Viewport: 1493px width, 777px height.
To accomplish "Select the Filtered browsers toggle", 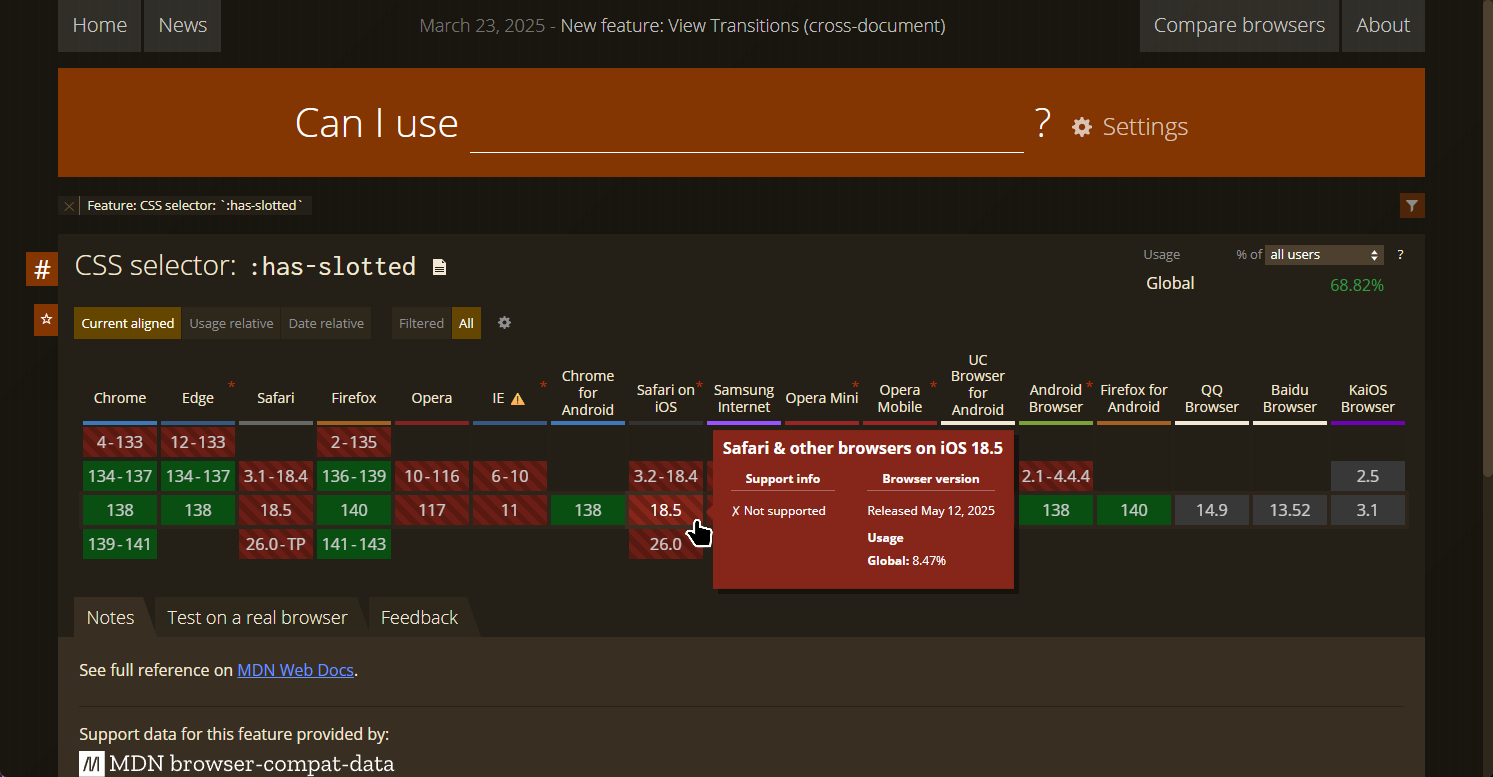I will pyautogui.click(x=421, y=323).
